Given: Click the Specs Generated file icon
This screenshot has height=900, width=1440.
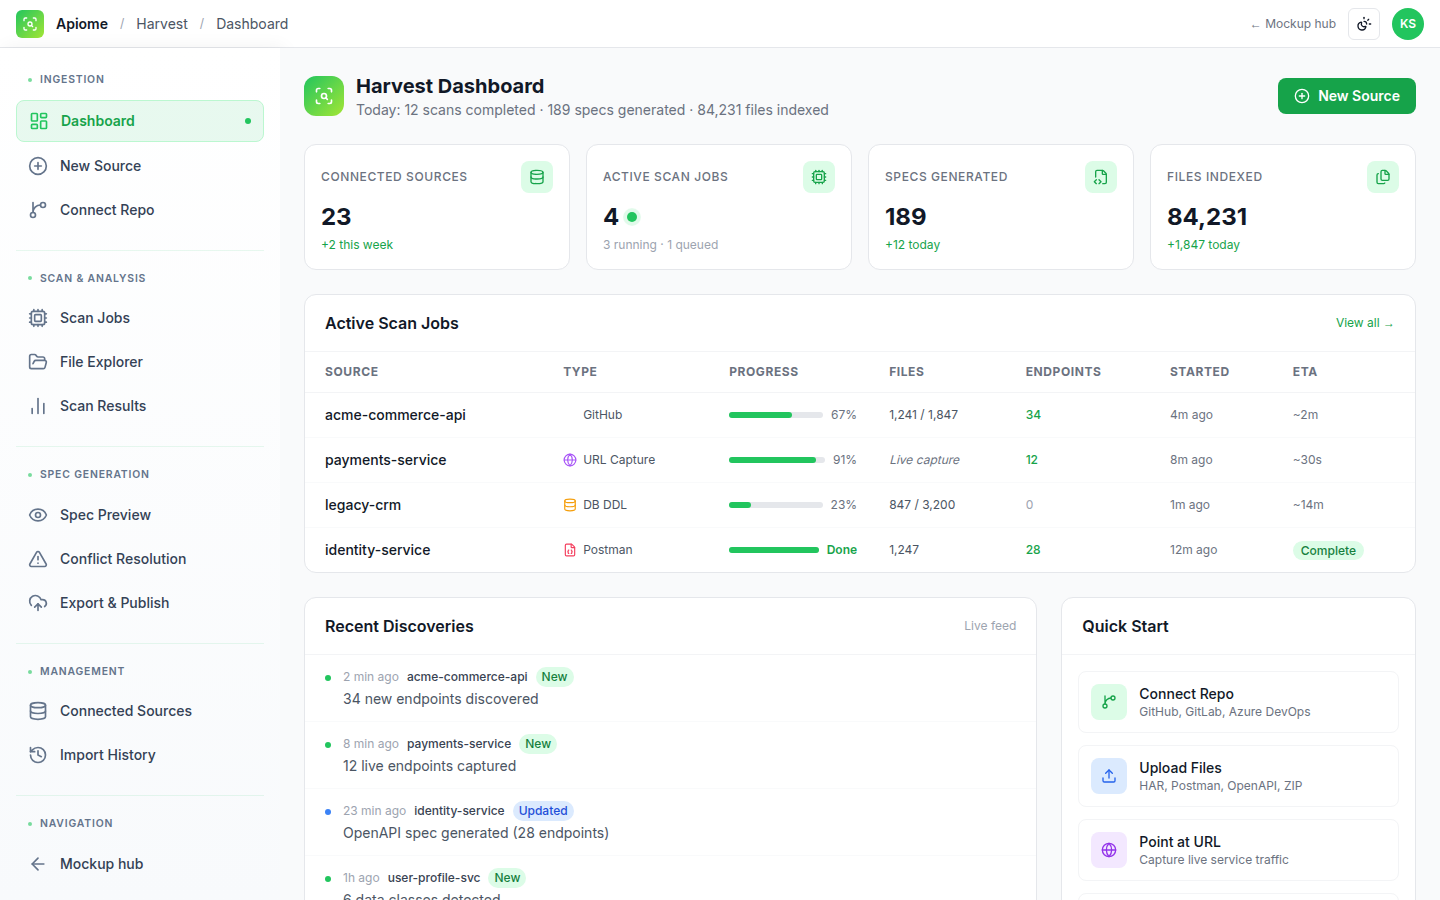Looking at the screenshot, I should pos(1101,177).
